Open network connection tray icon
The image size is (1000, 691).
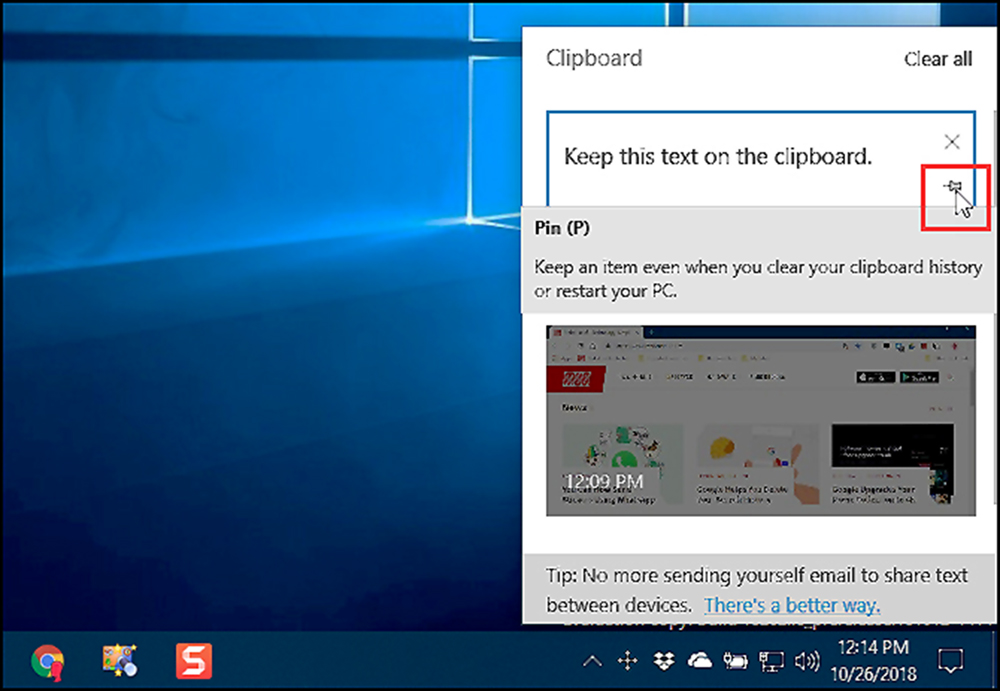point(771,661)
